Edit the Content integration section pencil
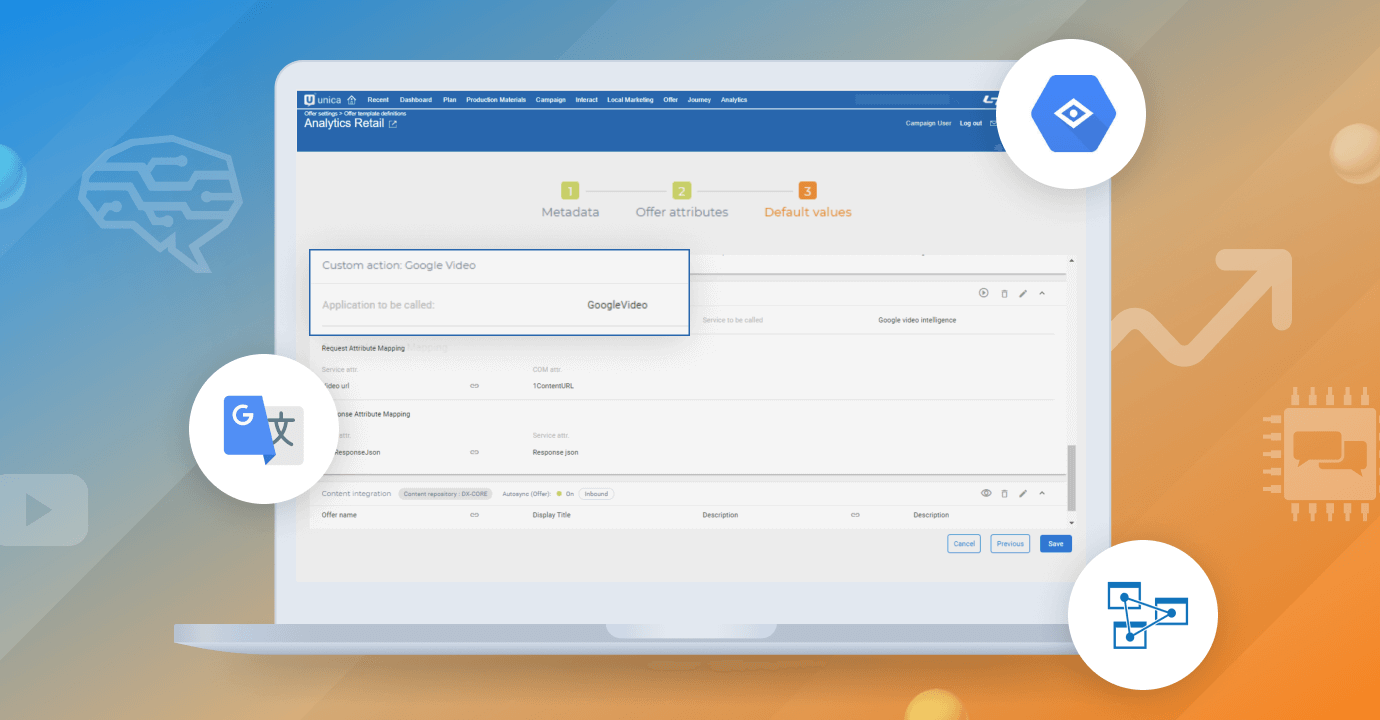This screenshot has width=1380, height=720. click(1023, 493)
